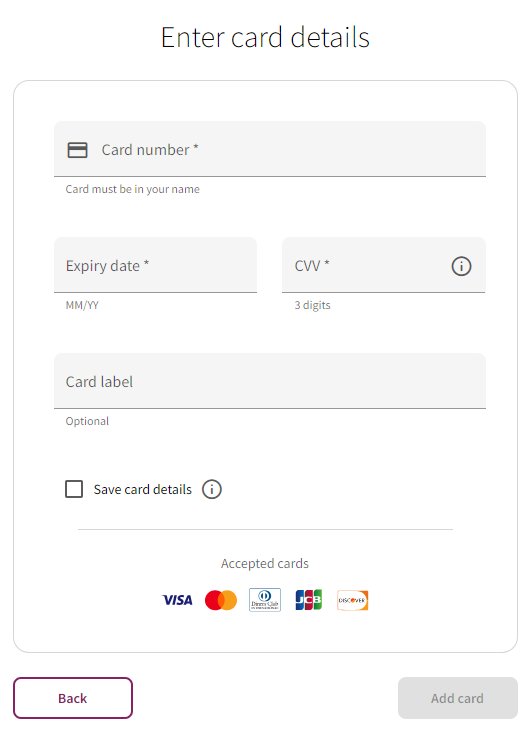Click the Discover card logo
The image size is (531, 738).
coord(353,600)
